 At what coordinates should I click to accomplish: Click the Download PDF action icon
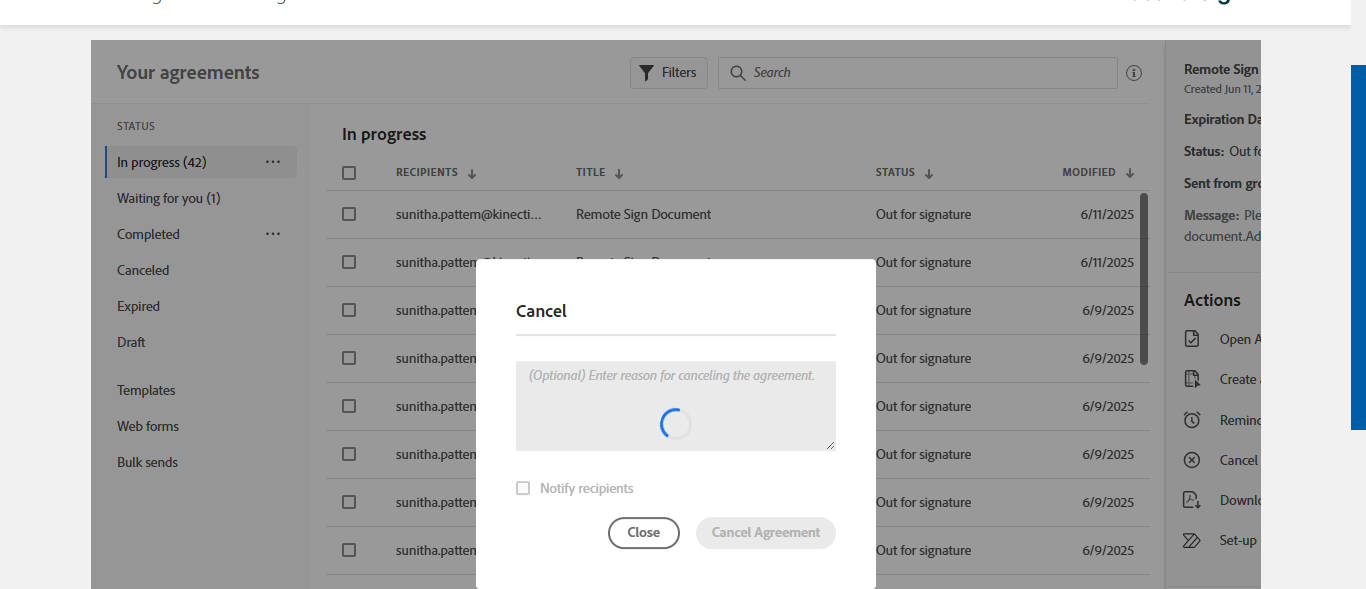pos(1192,500)
